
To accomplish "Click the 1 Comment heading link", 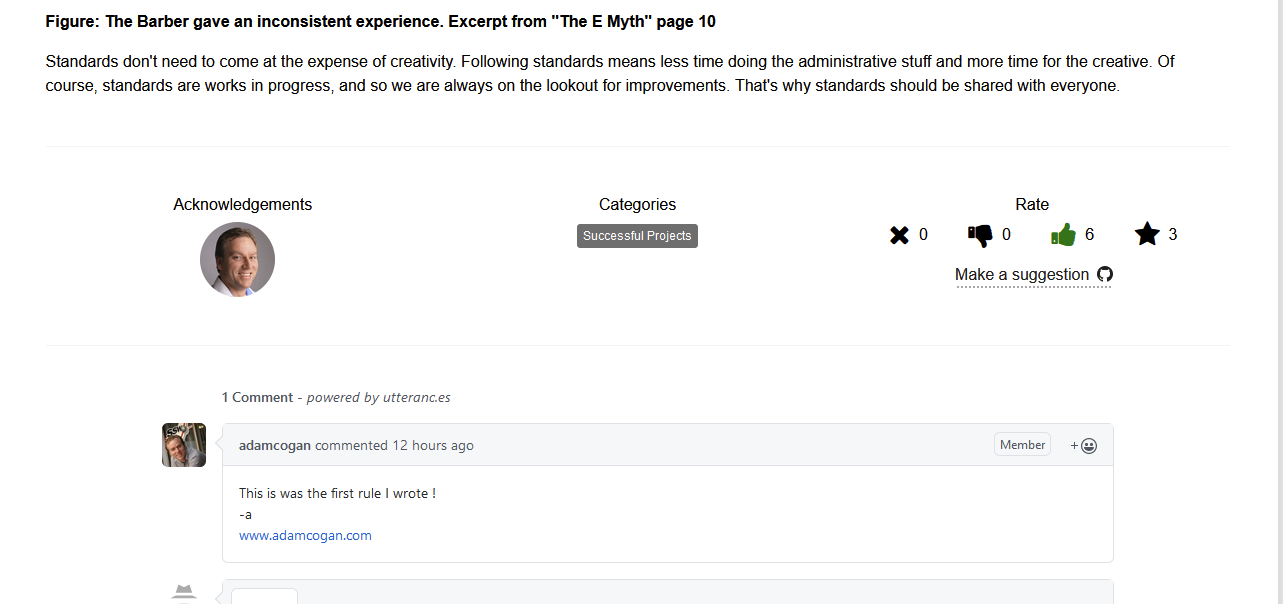I will coord(258,397).
